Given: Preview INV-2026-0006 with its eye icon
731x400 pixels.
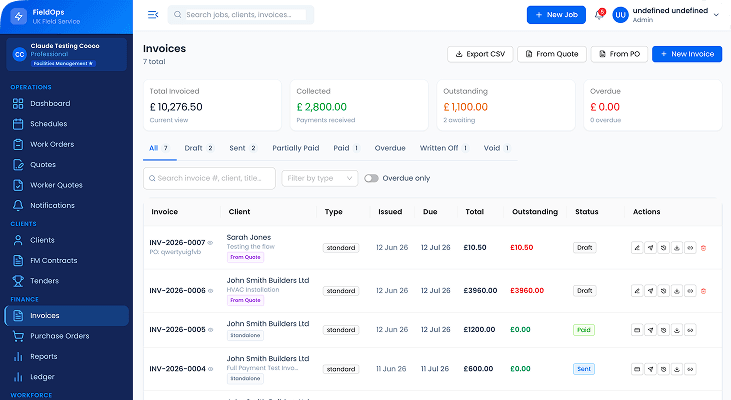Looking at the screenshot, I should coord(210,291).
